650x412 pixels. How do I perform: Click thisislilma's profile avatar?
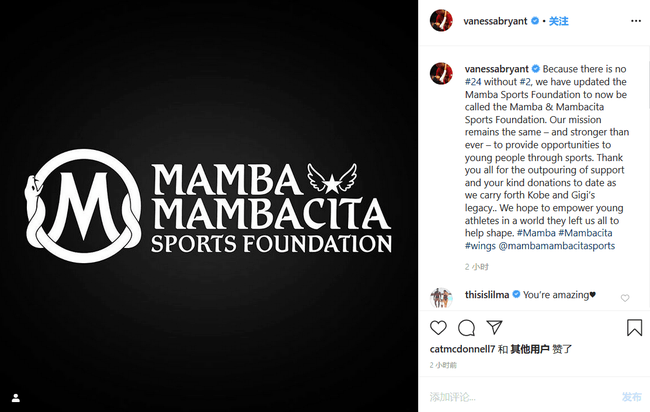click(x=441, y=297)
